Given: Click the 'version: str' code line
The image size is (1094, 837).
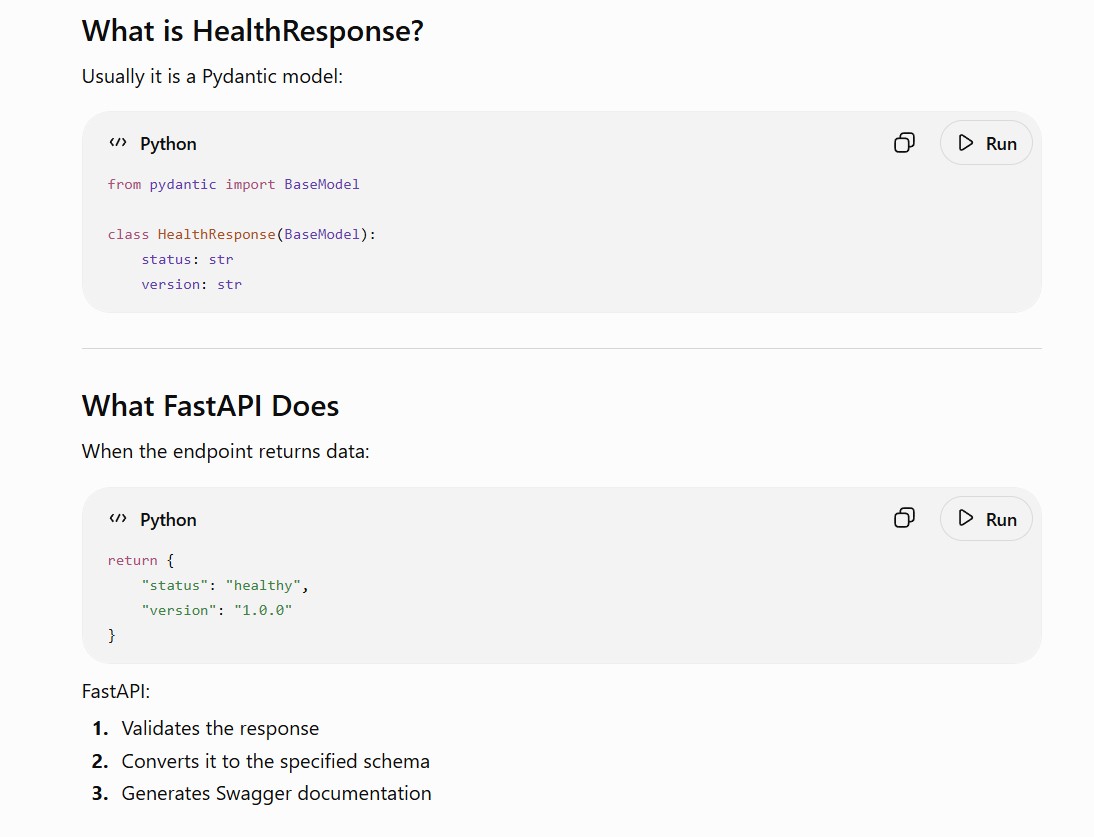Looking at the screenshot, I should point(191,285).
